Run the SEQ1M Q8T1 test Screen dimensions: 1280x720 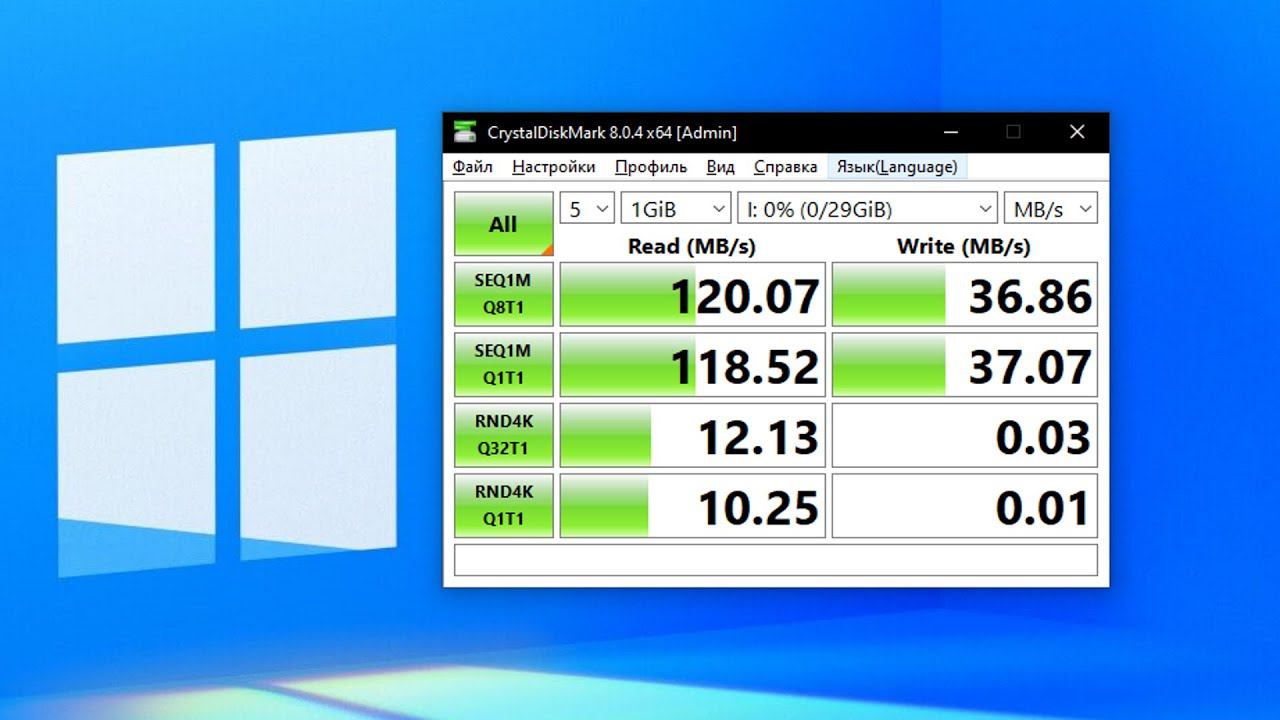point(503,294)
